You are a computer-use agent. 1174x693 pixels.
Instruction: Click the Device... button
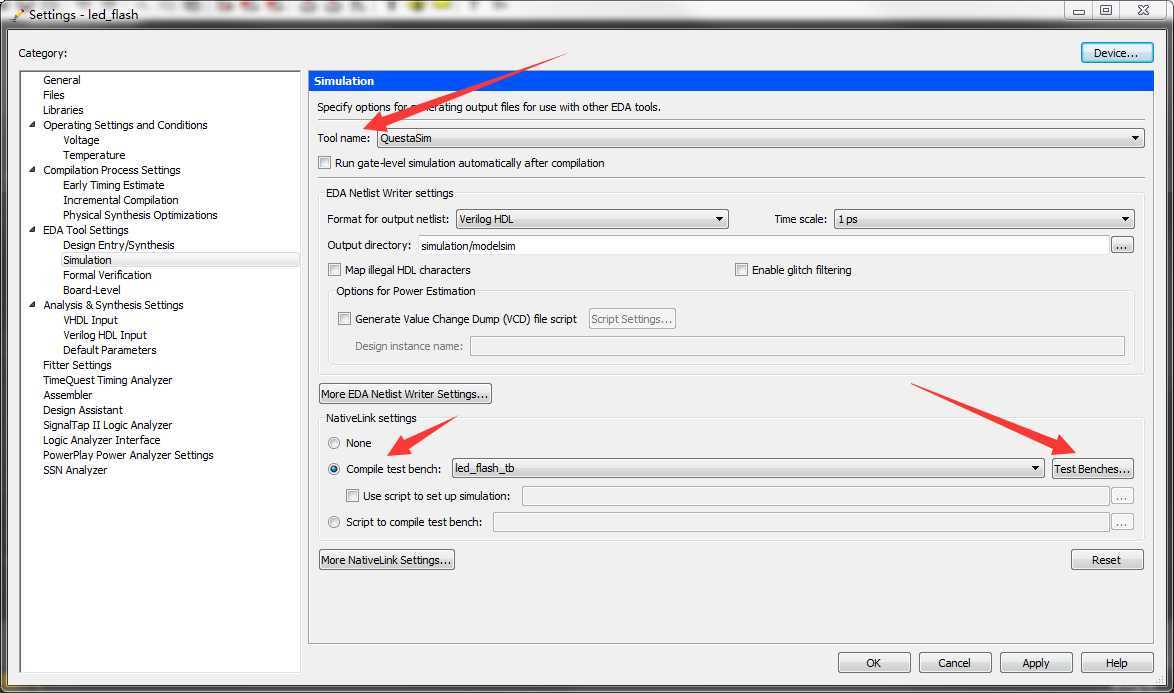1116,53
